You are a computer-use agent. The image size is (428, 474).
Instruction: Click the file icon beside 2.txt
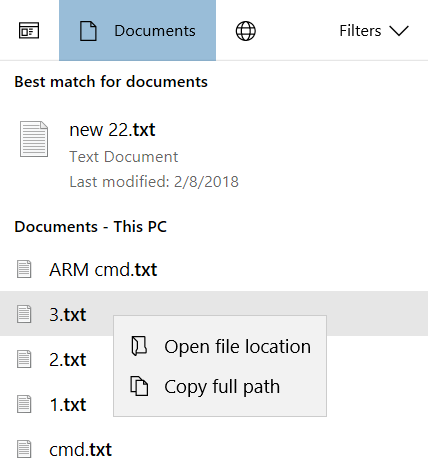click(24, 359)
